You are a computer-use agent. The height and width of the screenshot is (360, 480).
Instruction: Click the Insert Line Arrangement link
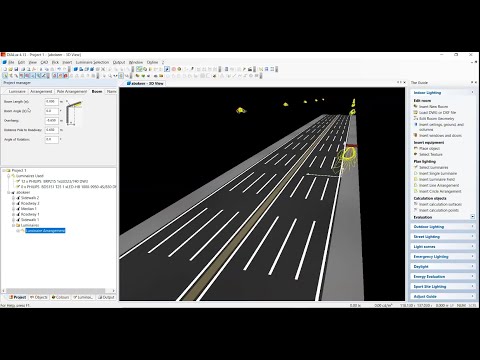(439, 185)
